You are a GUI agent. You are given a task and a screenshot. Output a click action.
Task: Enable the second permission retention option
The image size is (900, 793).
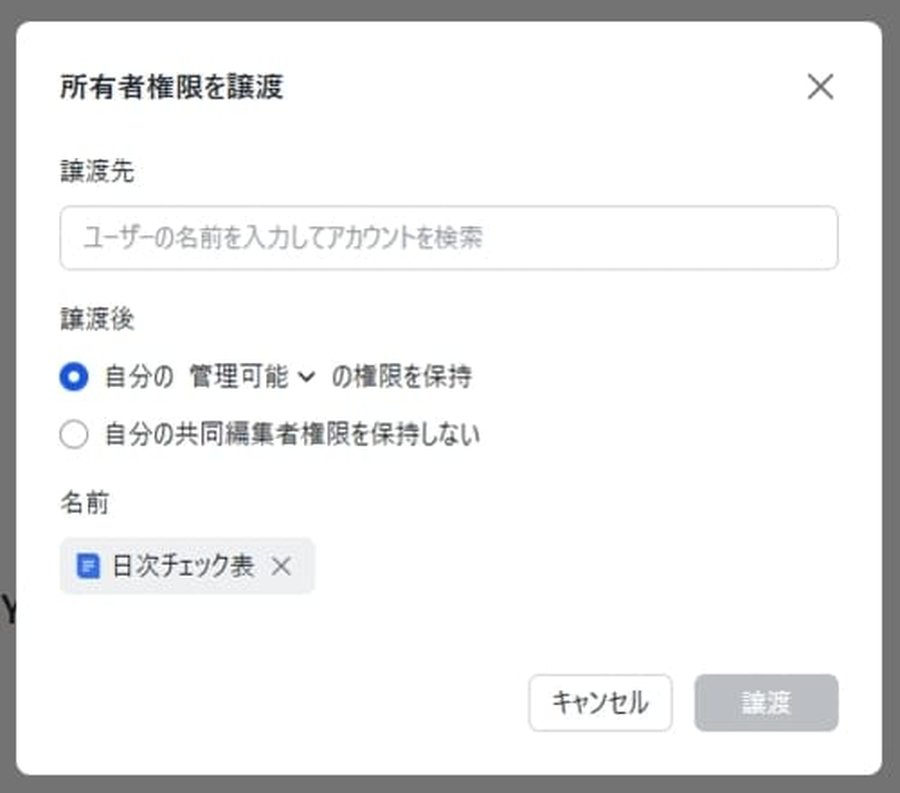73,435
